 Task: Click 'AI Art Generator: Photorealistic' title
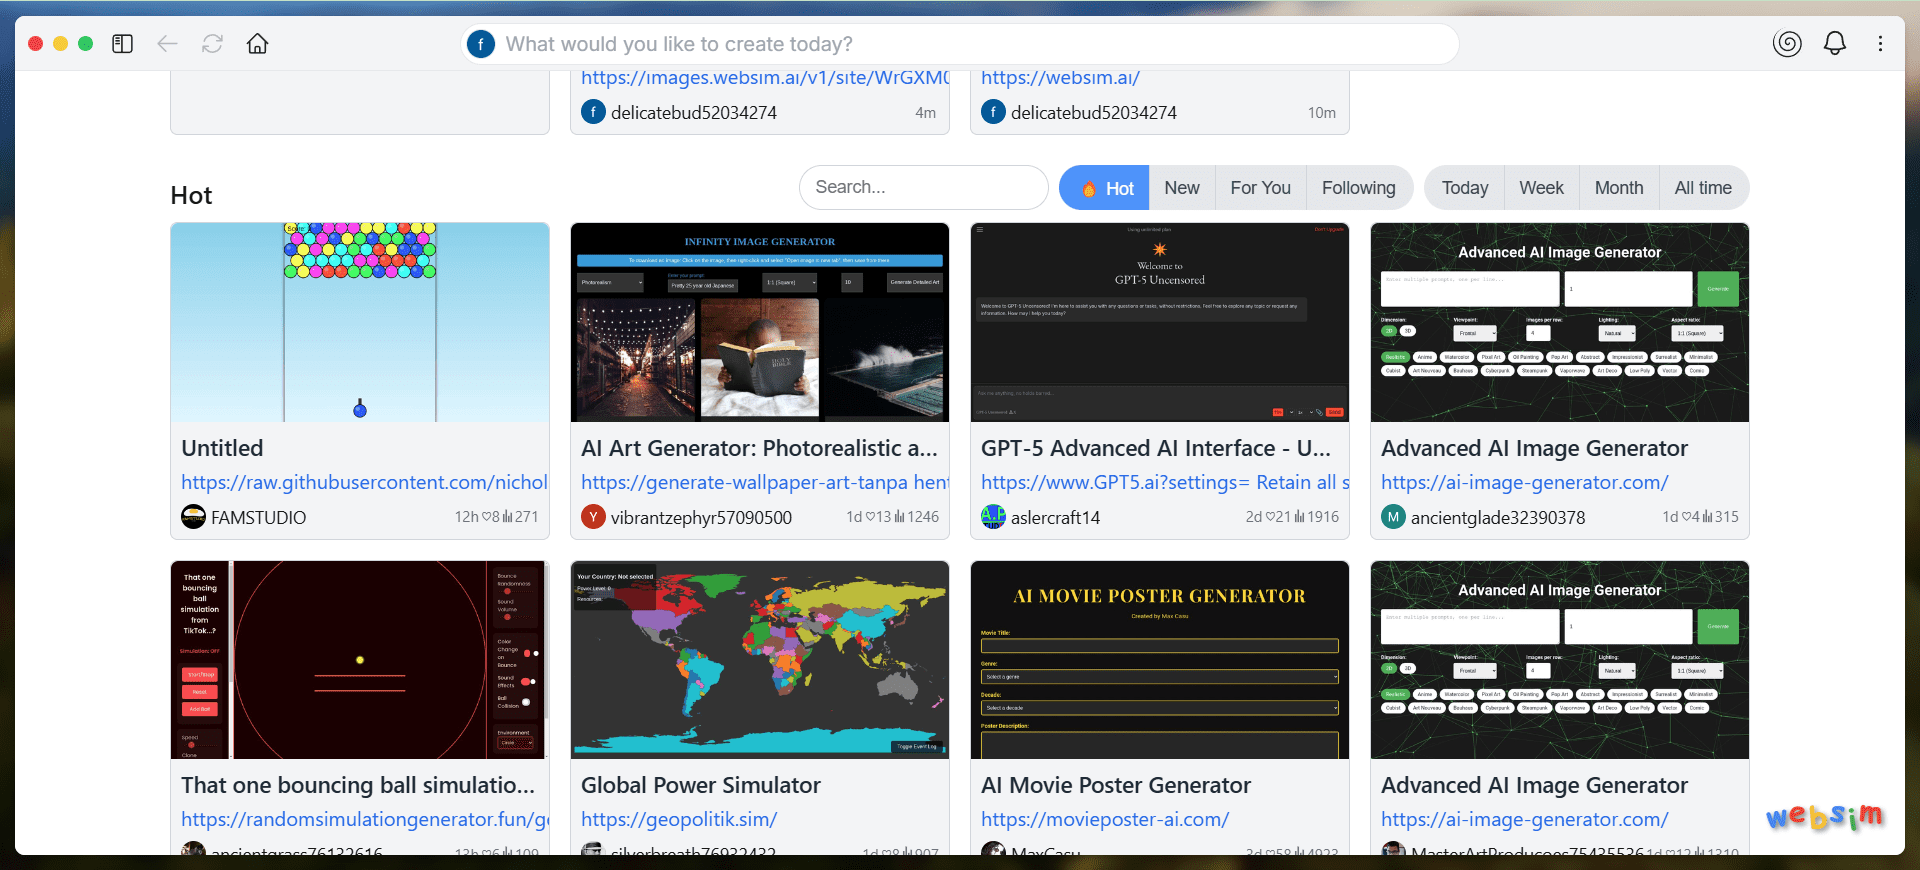point(759,448)
